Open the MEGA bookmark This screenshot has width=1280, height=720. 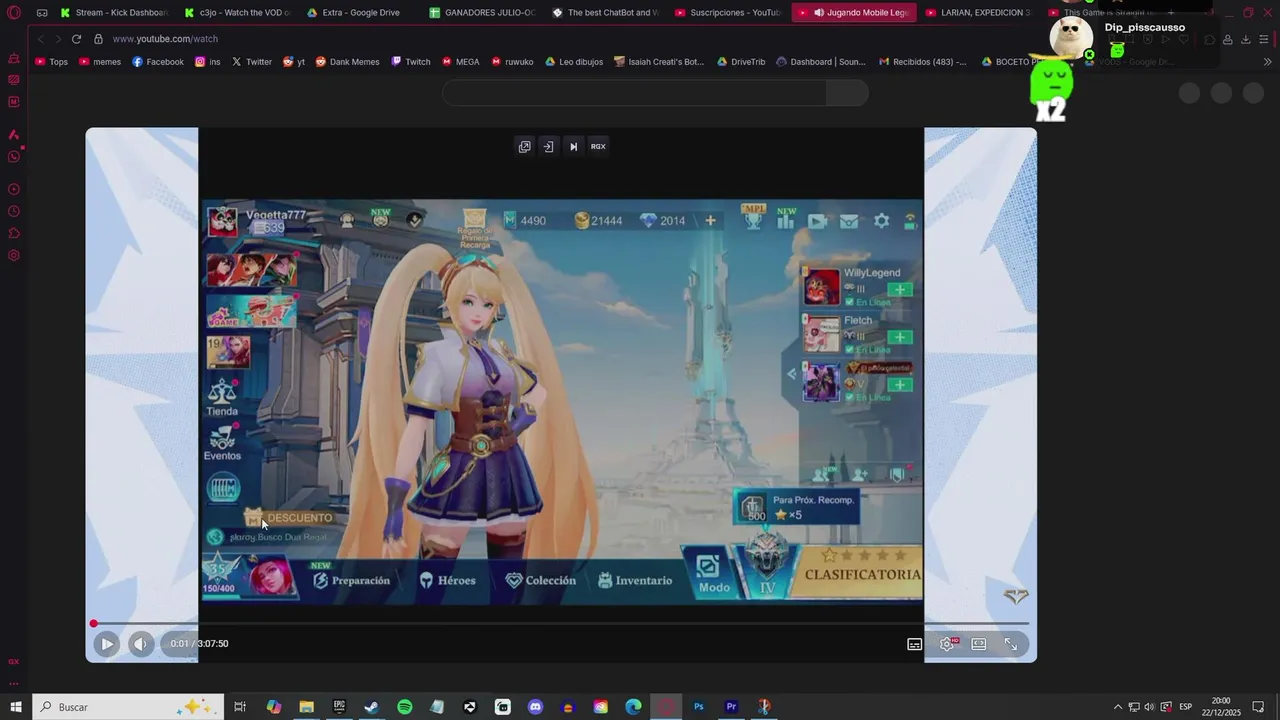click(461, 62)
